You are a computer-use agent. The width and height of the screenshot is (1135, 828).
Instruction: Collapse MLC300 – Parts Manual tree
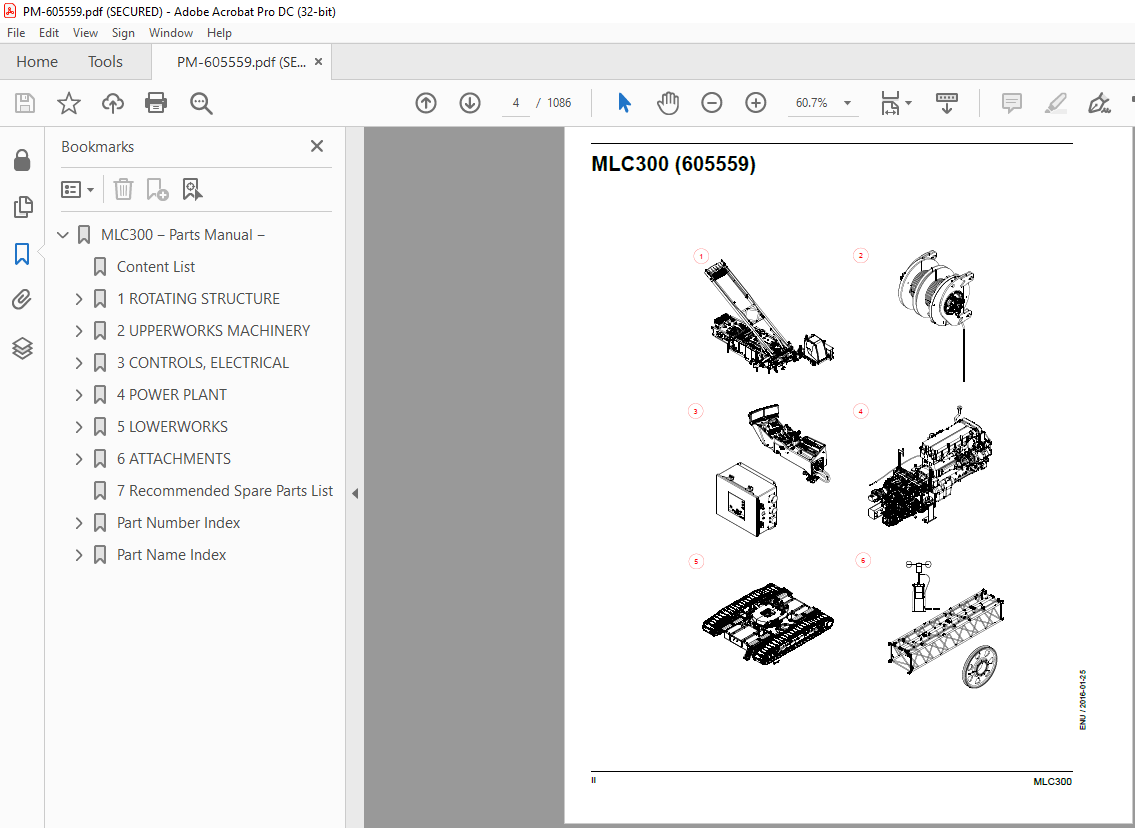[x=63, y=235]
